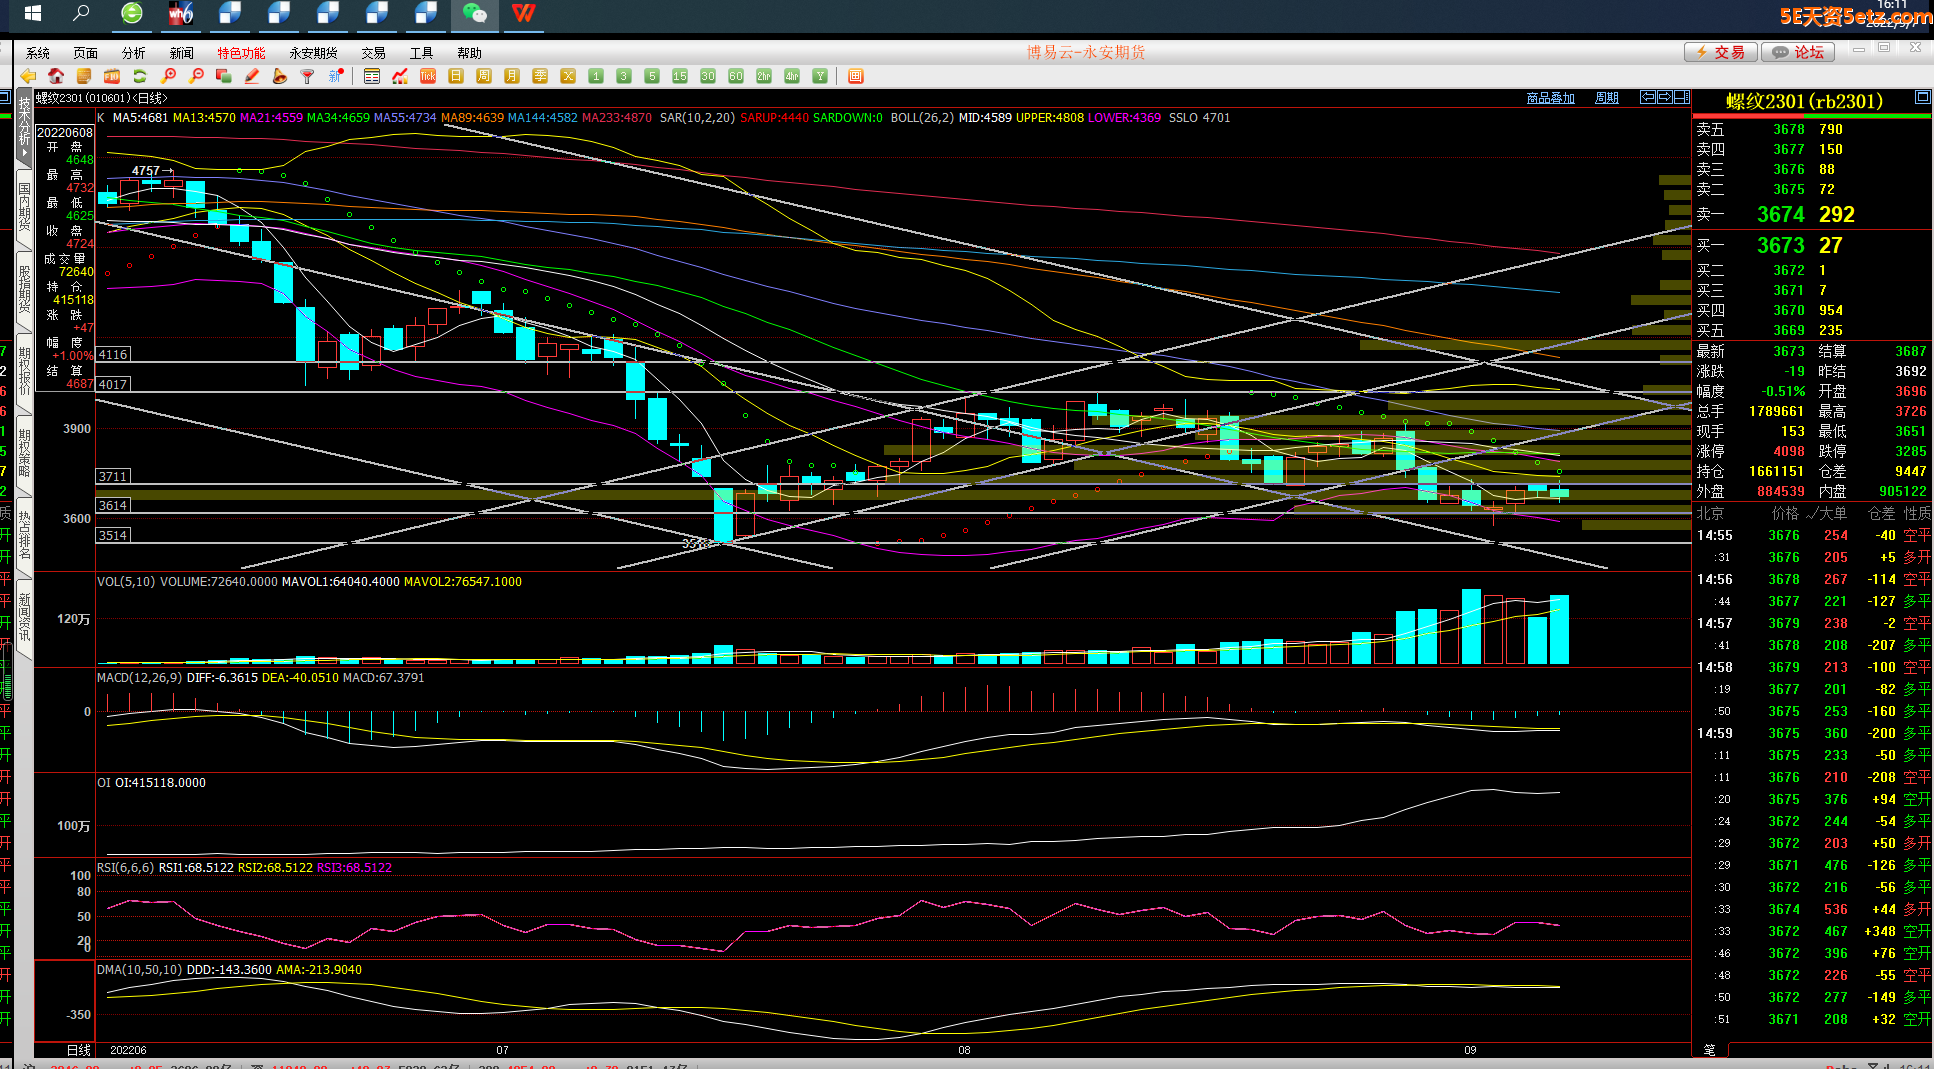The width and height of the screenshot is (1934, 1069).
Task: Open the 系统 menu
Action: pos(38,53)
